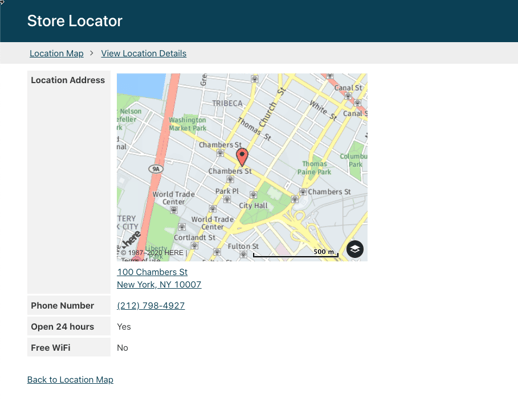The width and height of the screenshot is (518, 402).
Task: Open the Location Map breadcrumb link
Action: (x=56, y=53)
